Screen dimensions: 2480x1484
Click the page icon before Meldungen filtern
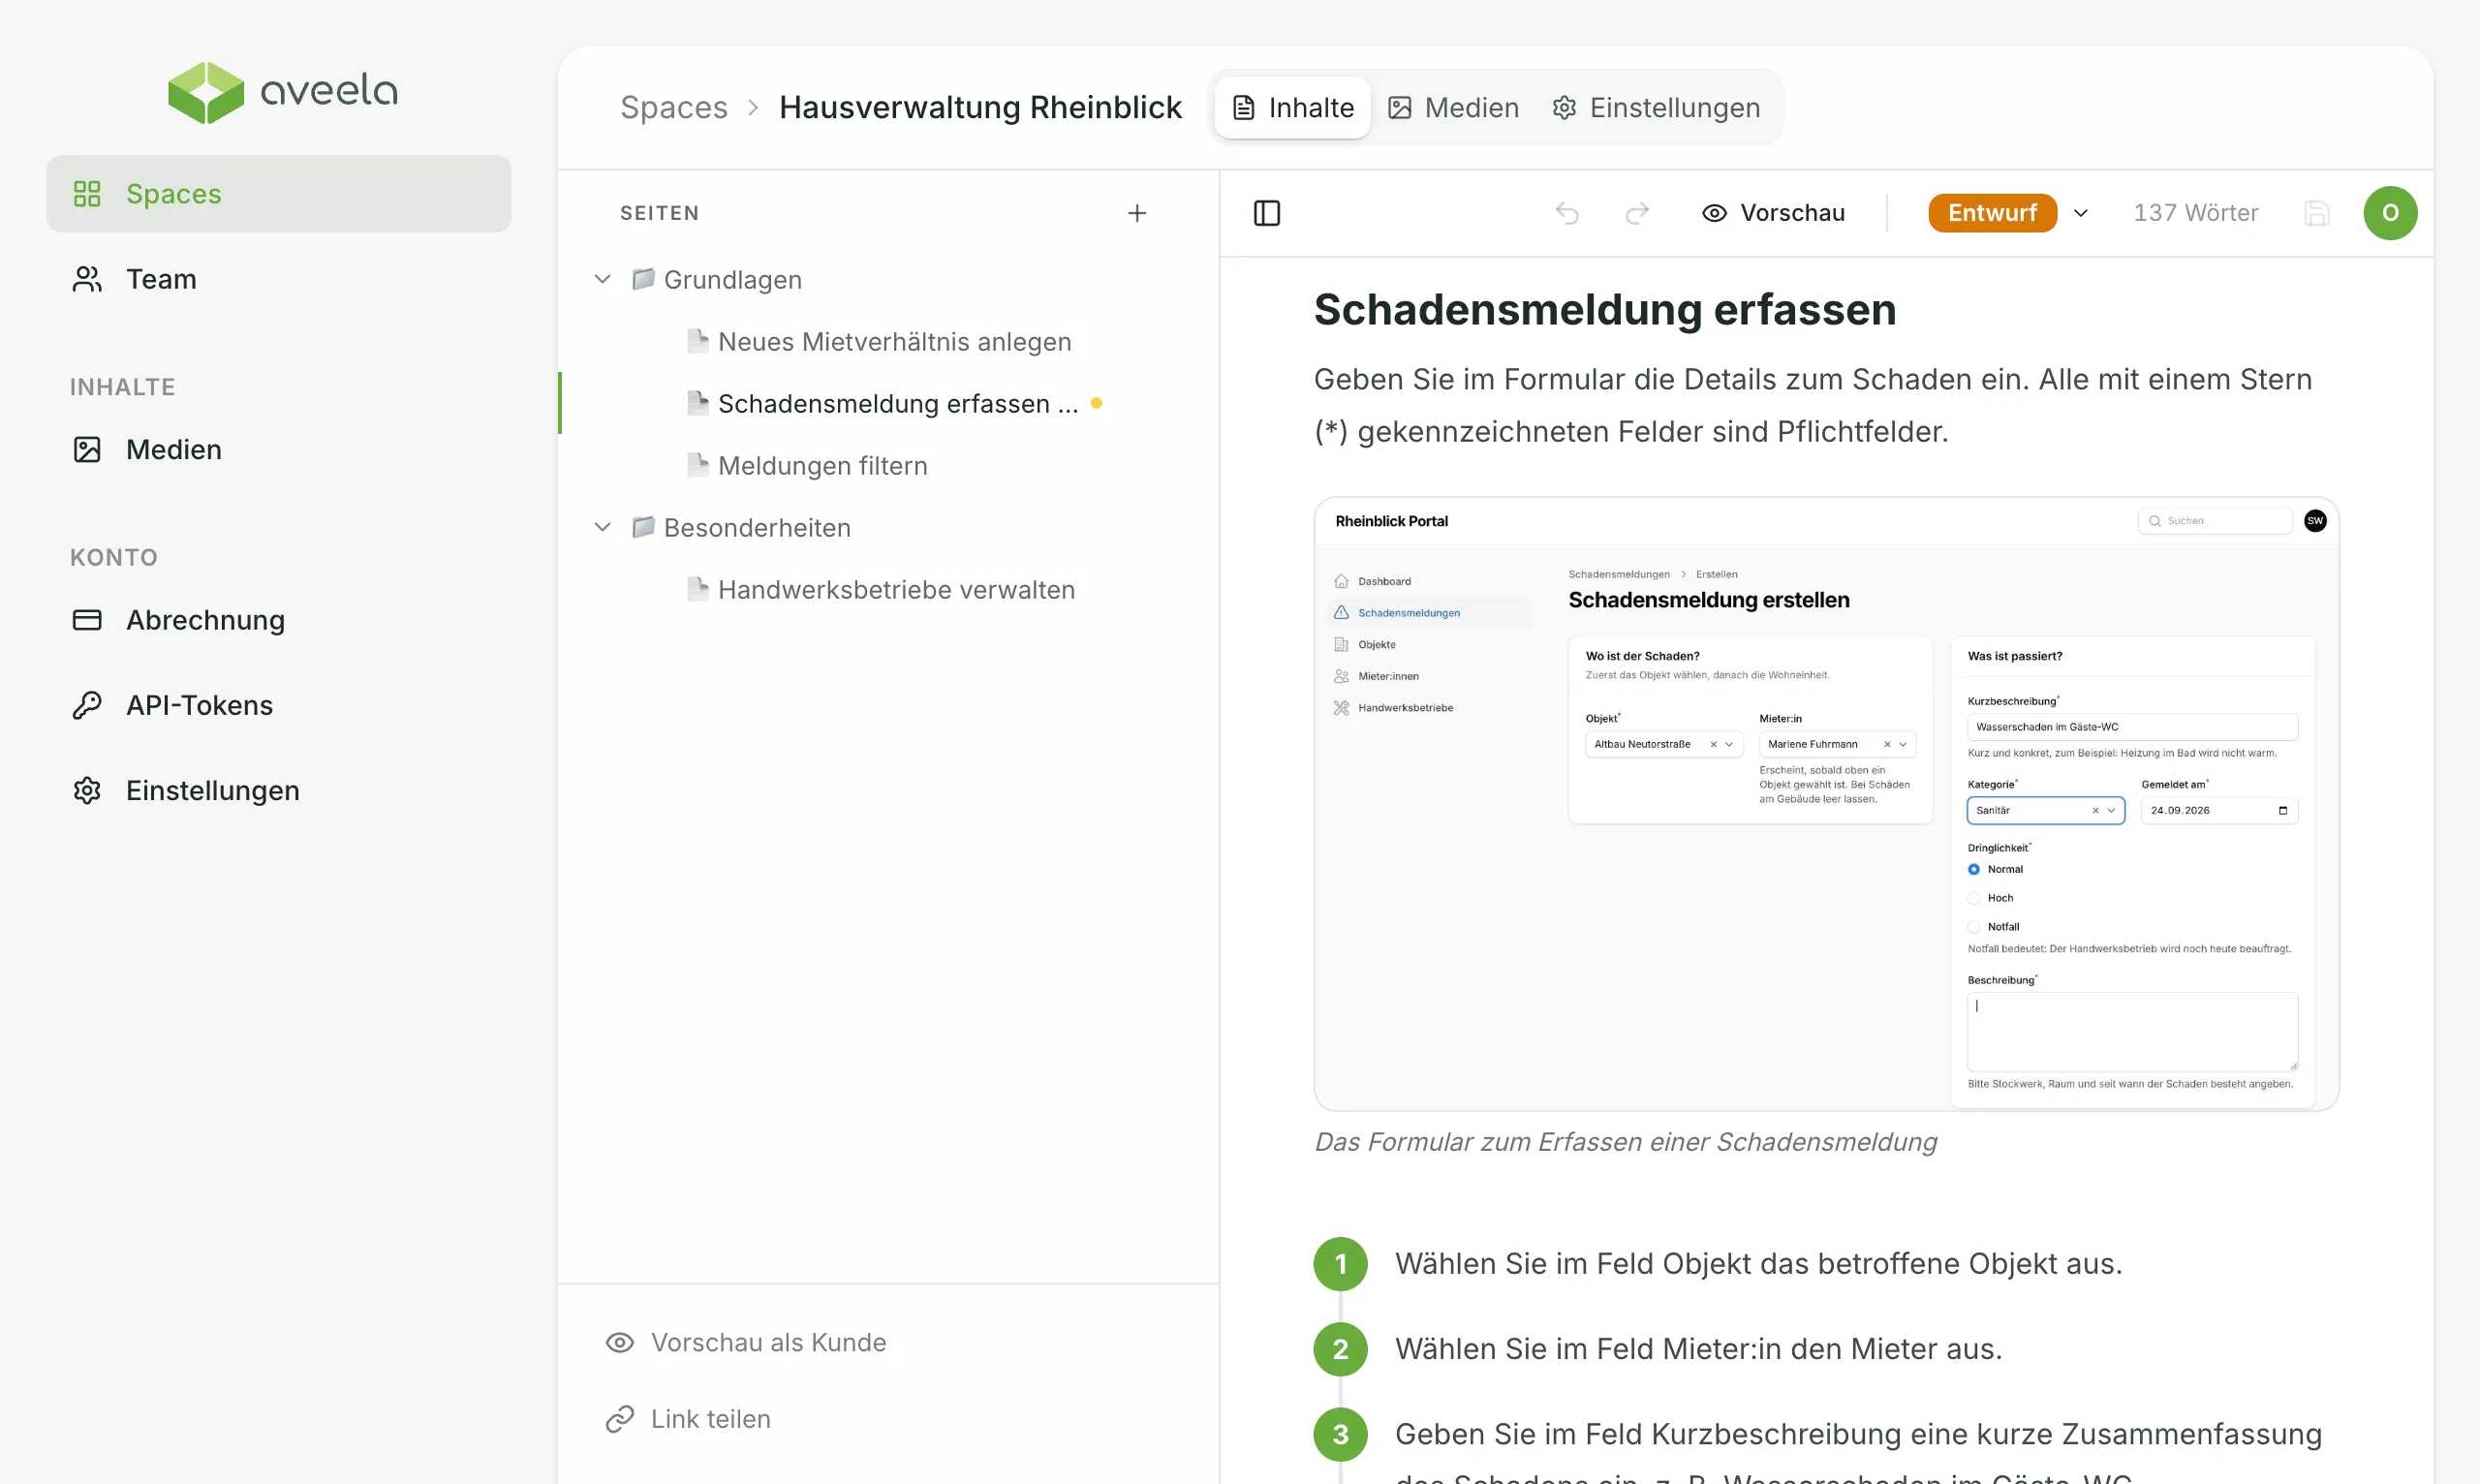[698, 465]
